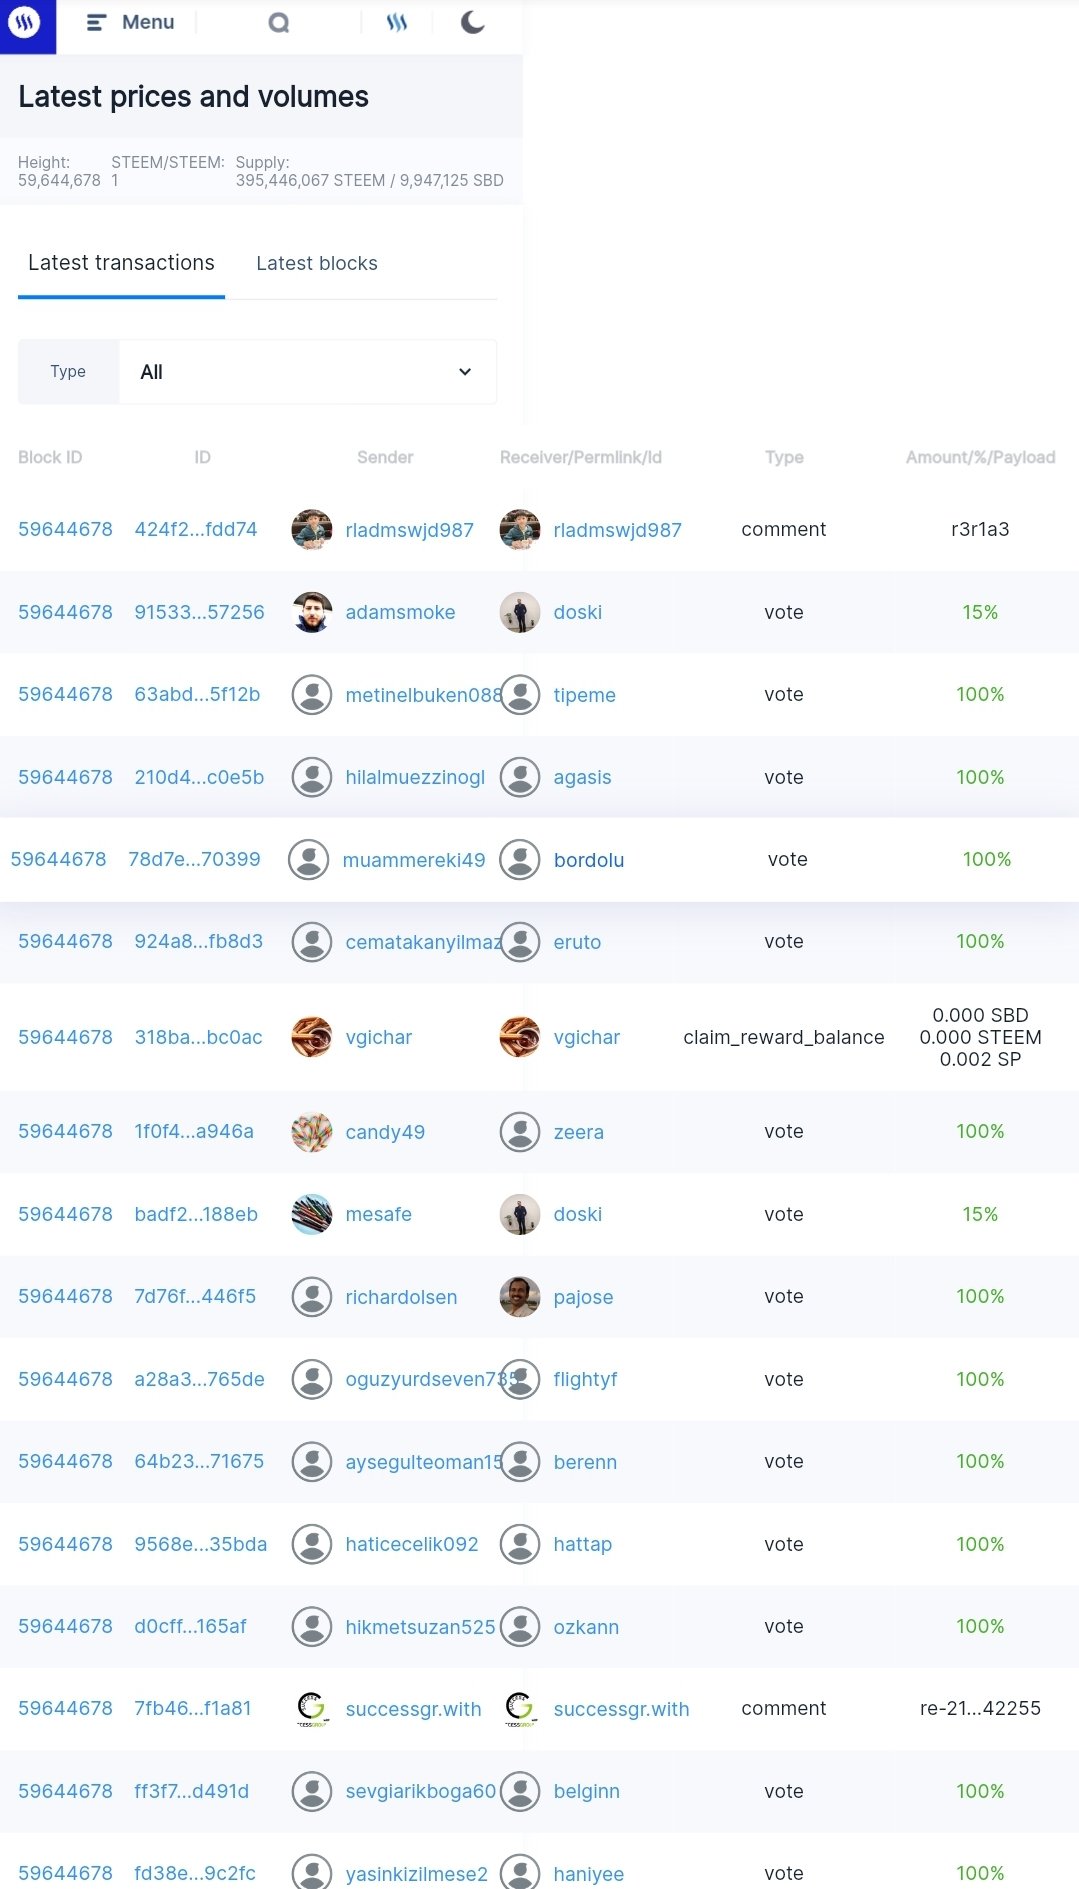1079x1889 pixels.
Task: Open transaction ID 424f2...fdd74
Action: pyautogui.click(x=196, y=529)
